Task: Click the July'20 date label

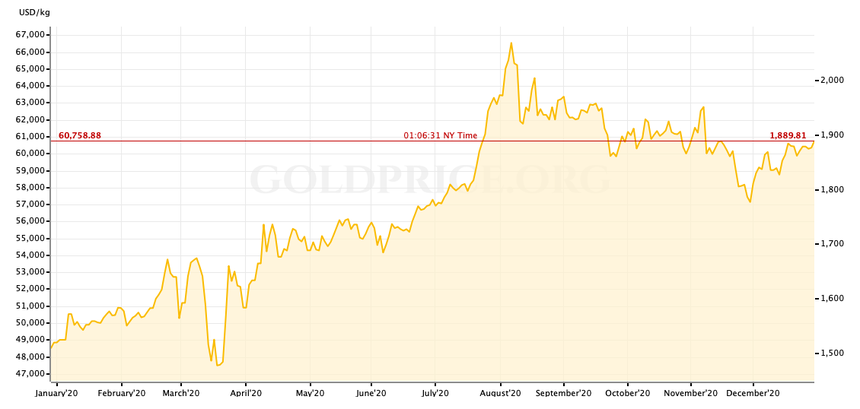Action: coord(436,394)
